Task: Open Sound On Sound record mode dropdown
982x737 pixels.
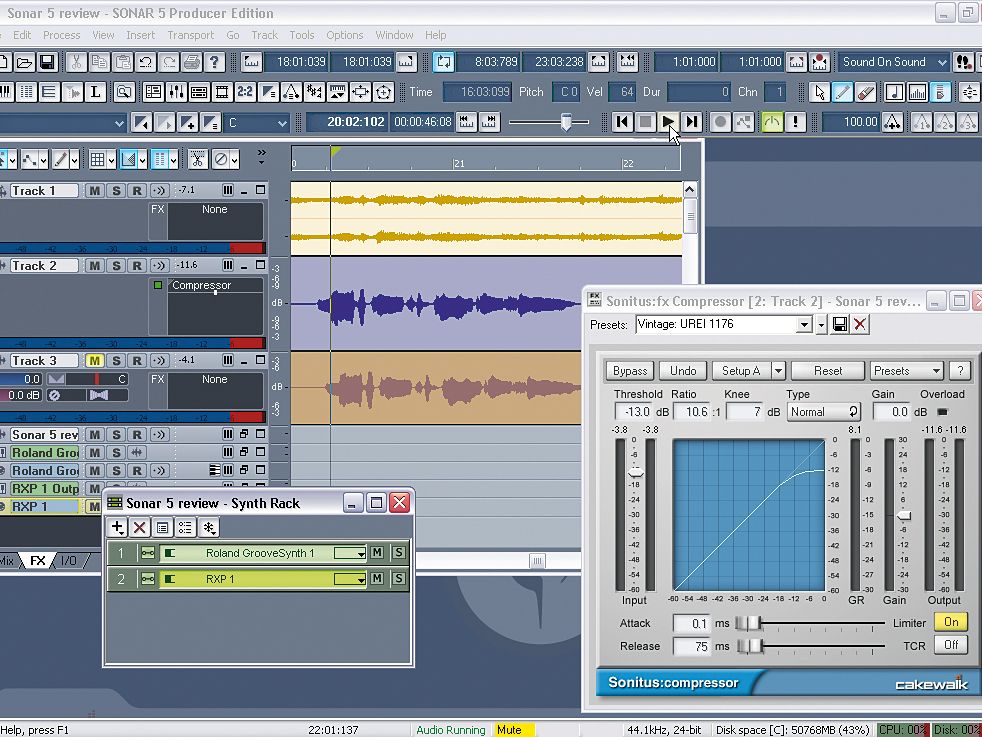Action: 942,62
